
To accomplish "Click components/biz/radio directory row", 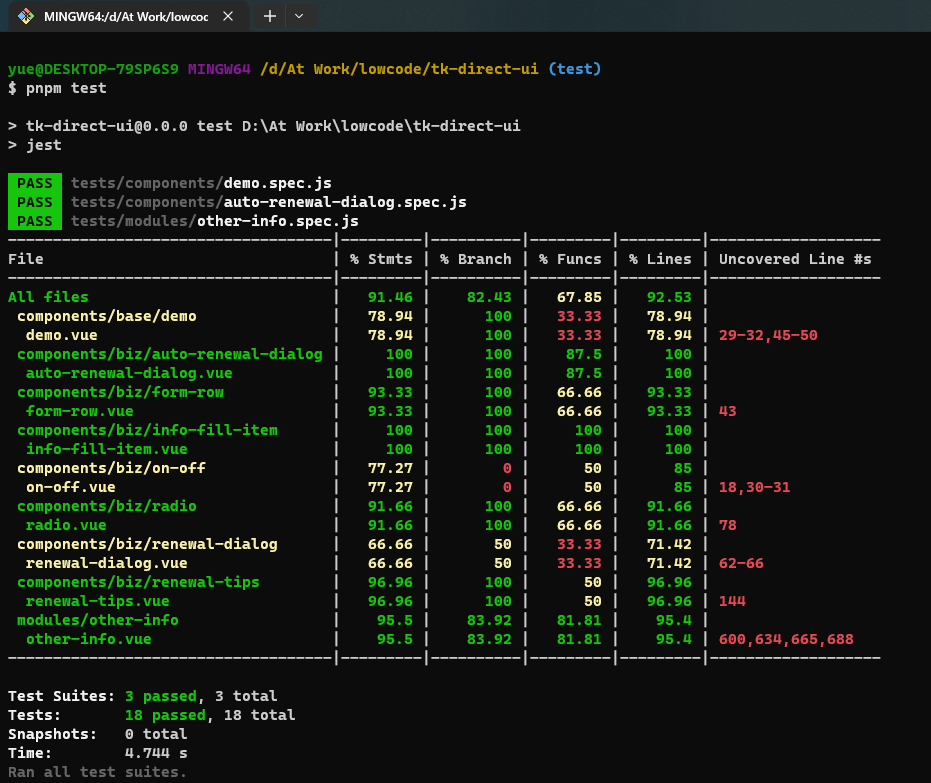I will pos(107,506).
